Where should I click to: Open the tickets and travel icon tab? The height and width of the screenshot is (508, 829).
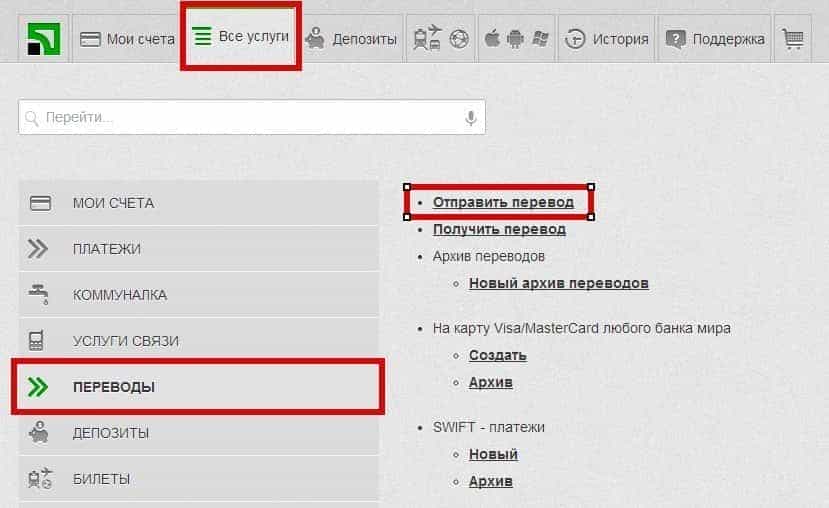440,39
